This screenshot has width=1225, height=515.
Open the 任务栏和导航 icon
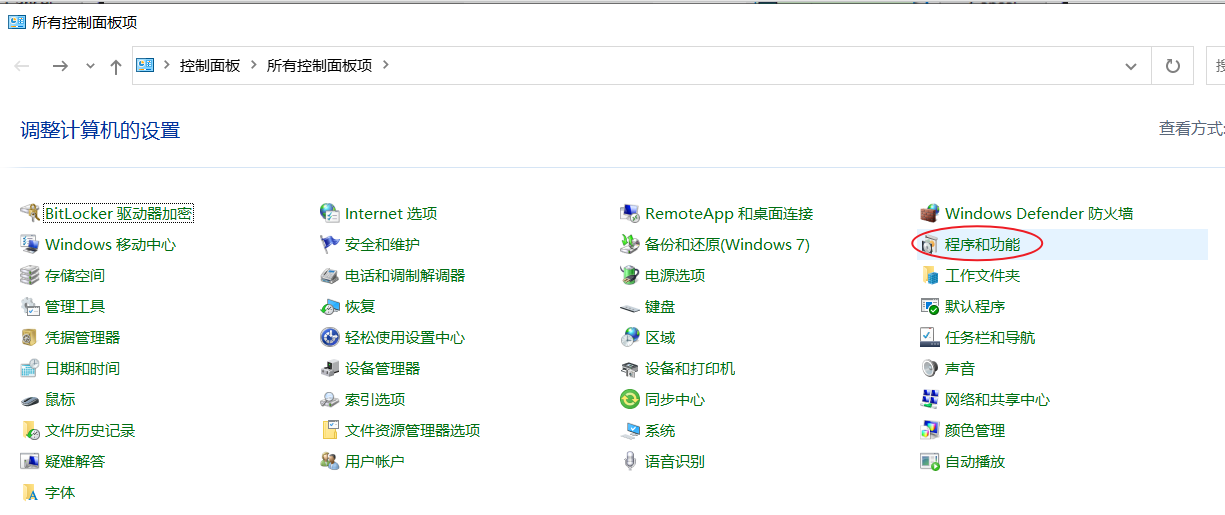[929, 337]
